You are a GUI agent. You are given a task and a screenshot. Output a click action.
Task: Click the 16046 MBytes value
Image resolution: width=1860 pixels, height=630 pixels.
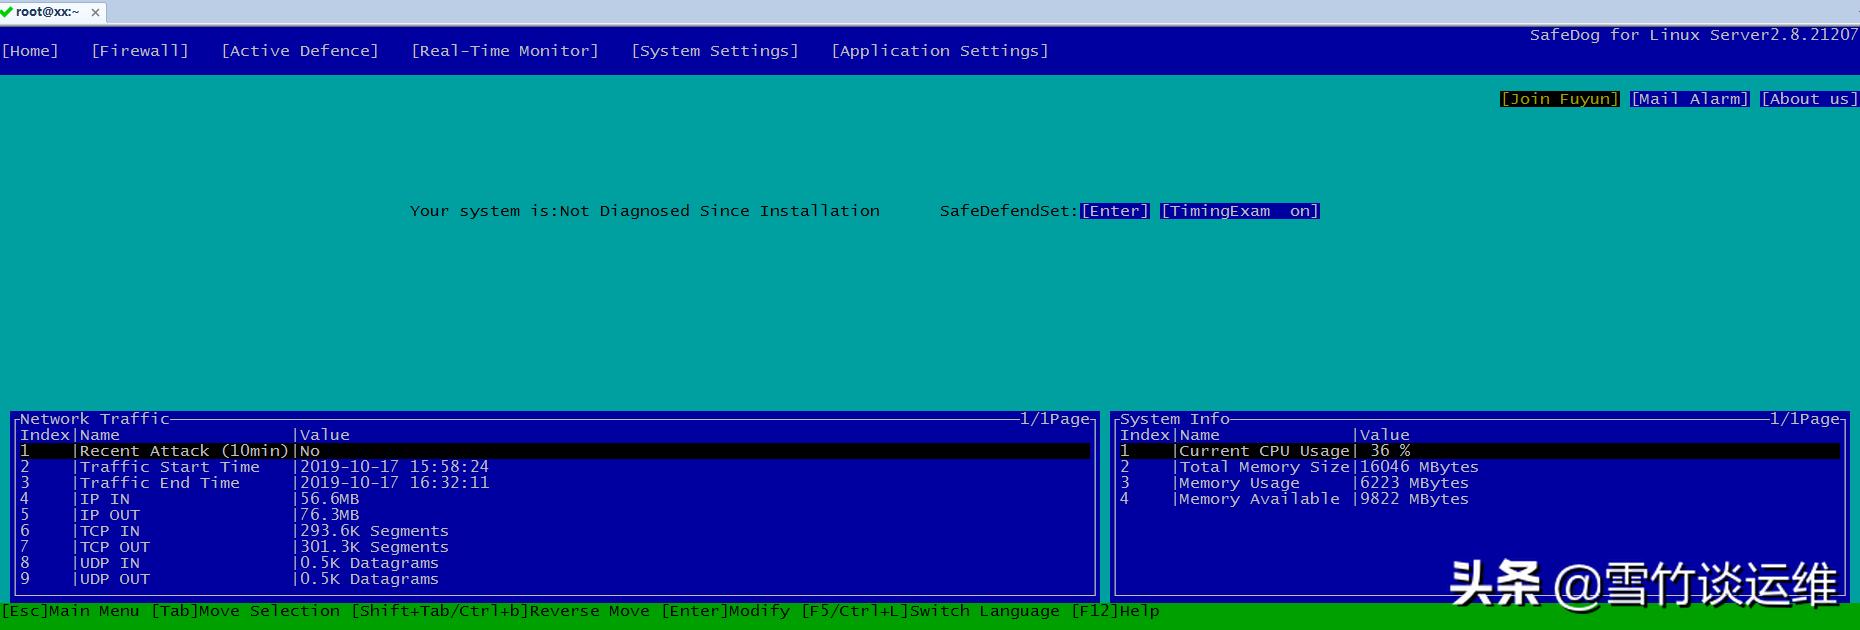point(1419,467)
